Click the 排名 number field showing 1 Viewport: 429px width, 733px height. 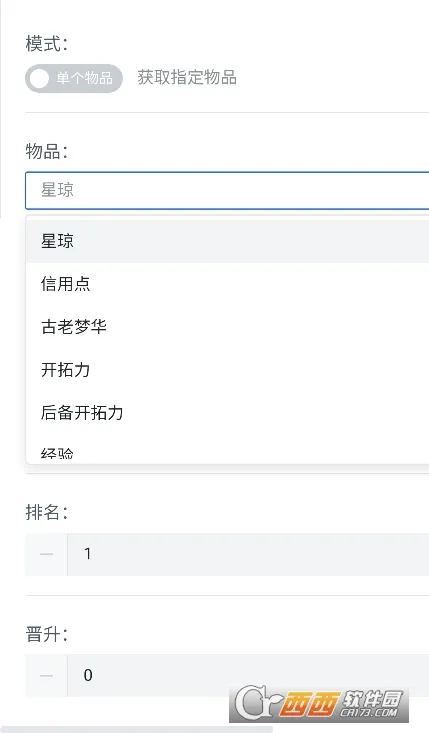[248, 554]
